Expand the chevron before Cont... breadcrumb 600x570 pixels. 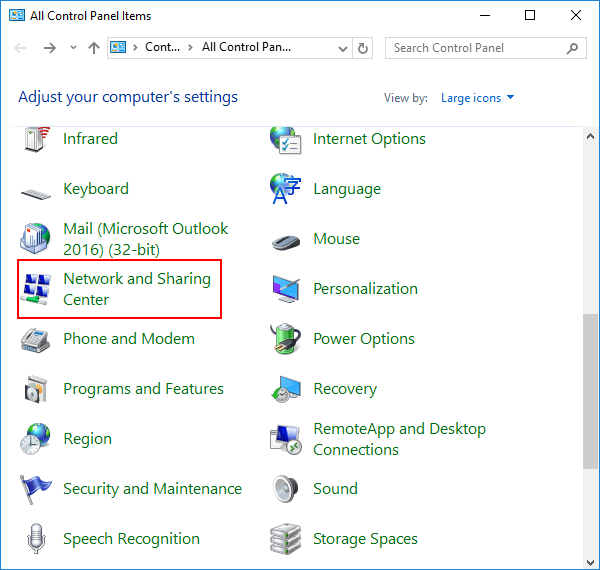[135, 47]
